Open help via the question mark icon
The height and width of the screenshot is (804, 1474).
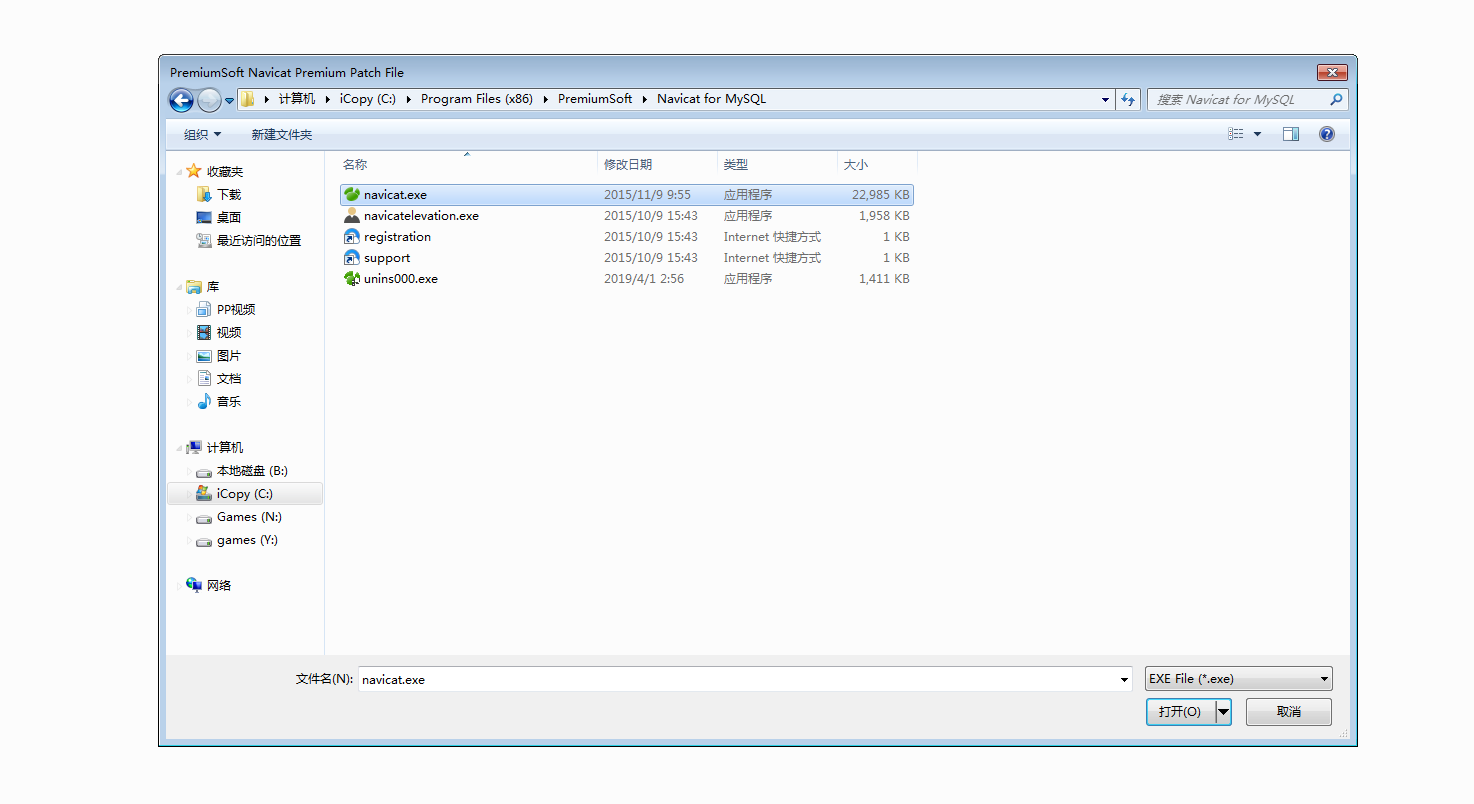[1327, 134]
